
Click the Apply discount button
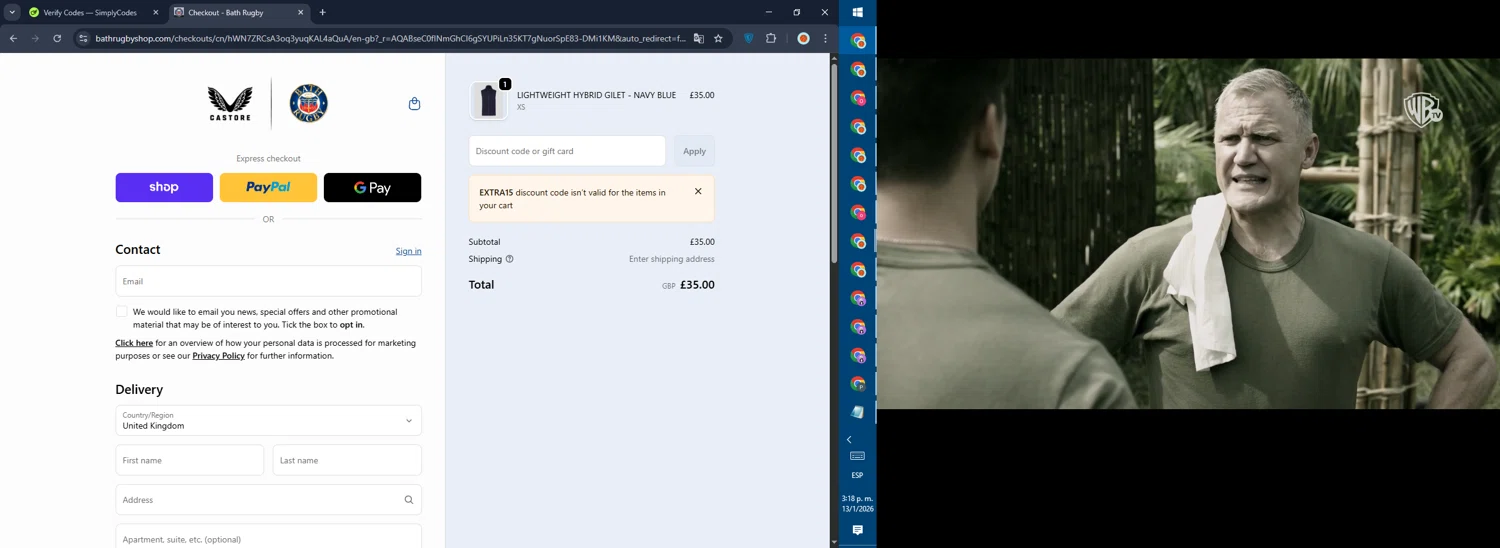pyautogui.click(x=694, y=151)
